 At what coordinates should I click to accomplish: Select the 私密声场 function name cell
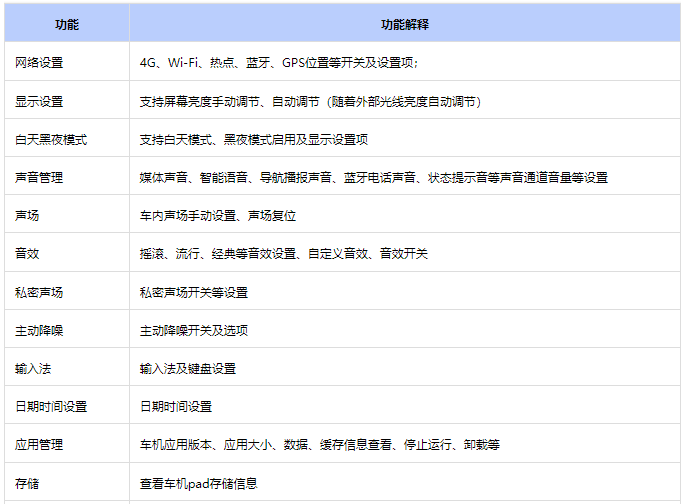click(39, 292)
